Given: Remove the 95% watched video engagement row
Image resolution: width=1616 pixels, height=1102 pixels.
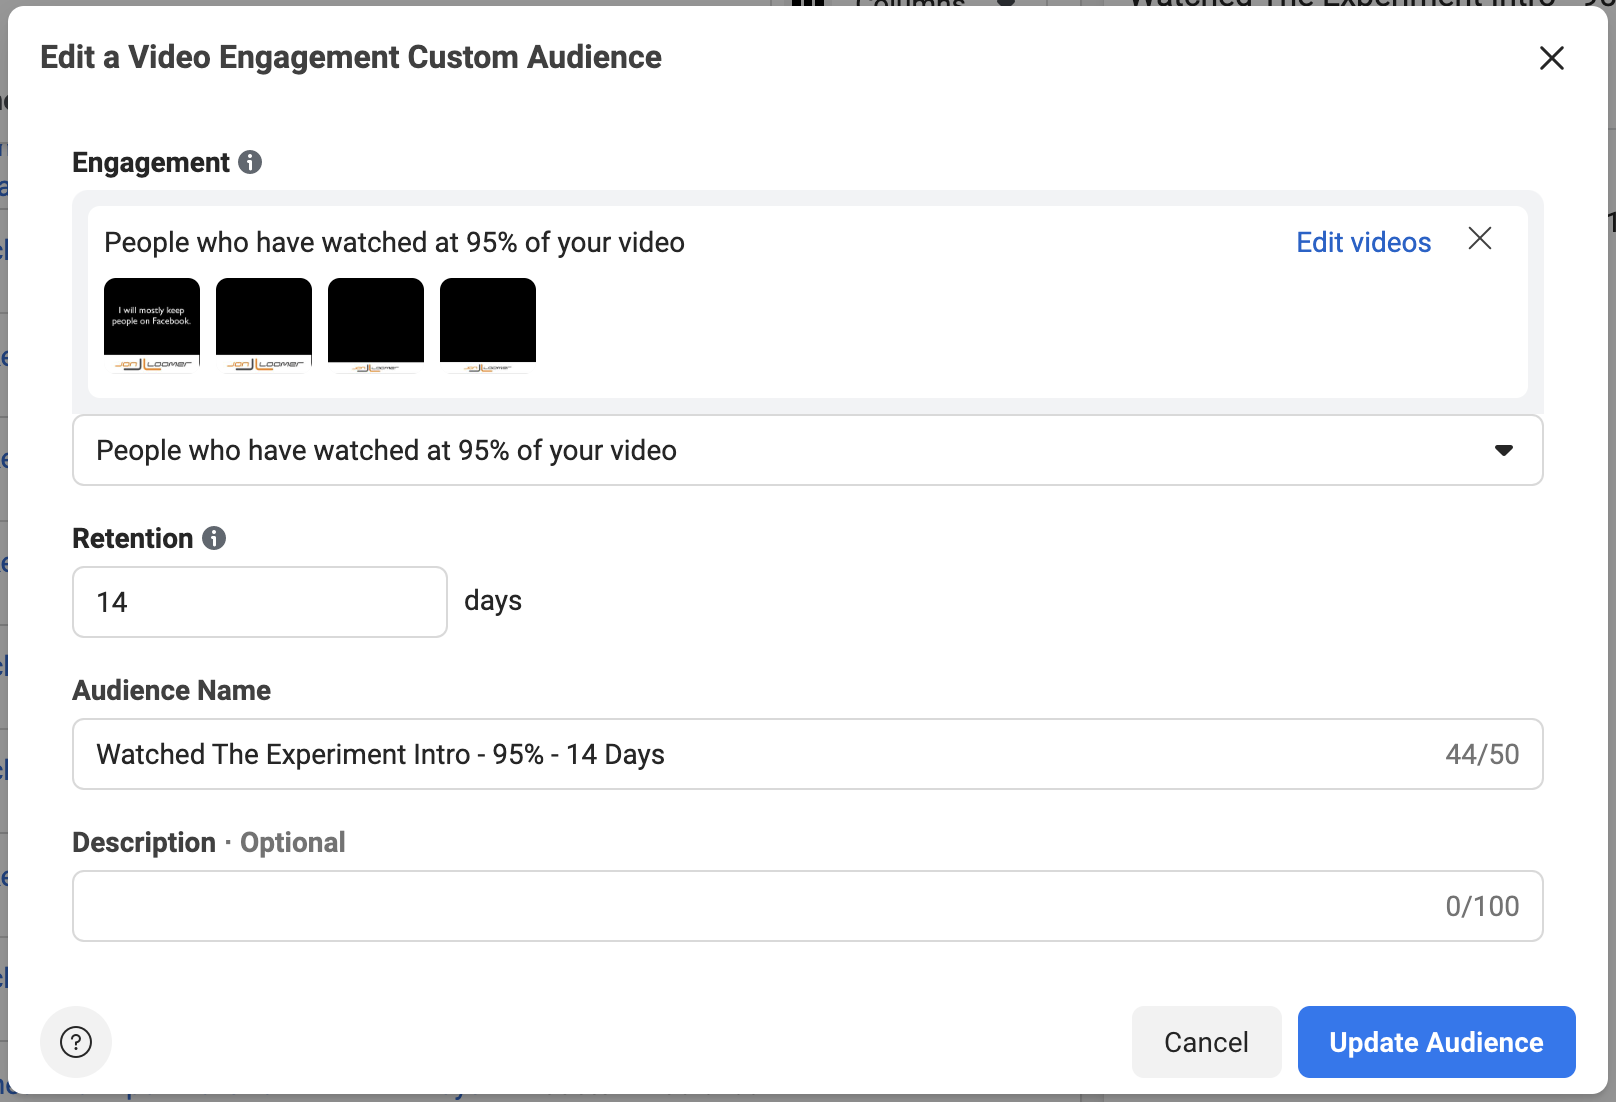Looking at the screenshot, I should 1480,238.
